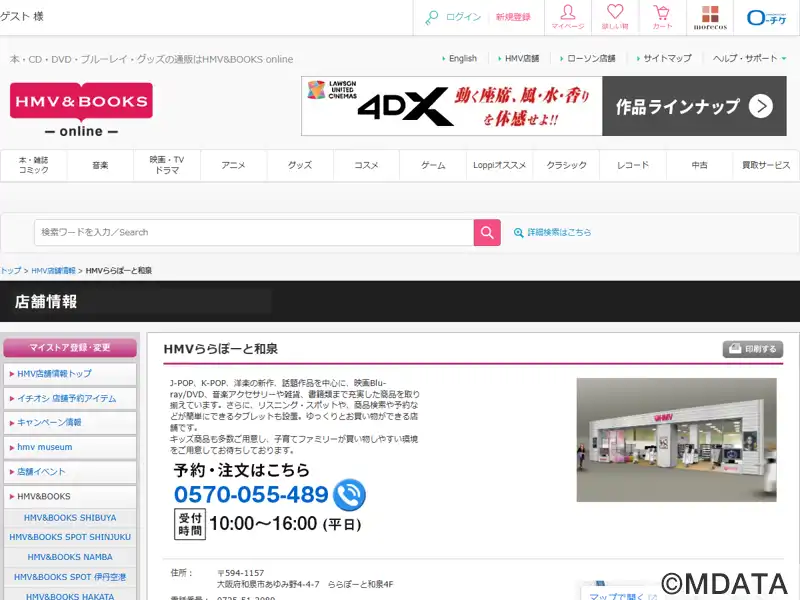Expand the HMV&BOOKS sidebar section
The image size is (800, 600).
(70, 496)
